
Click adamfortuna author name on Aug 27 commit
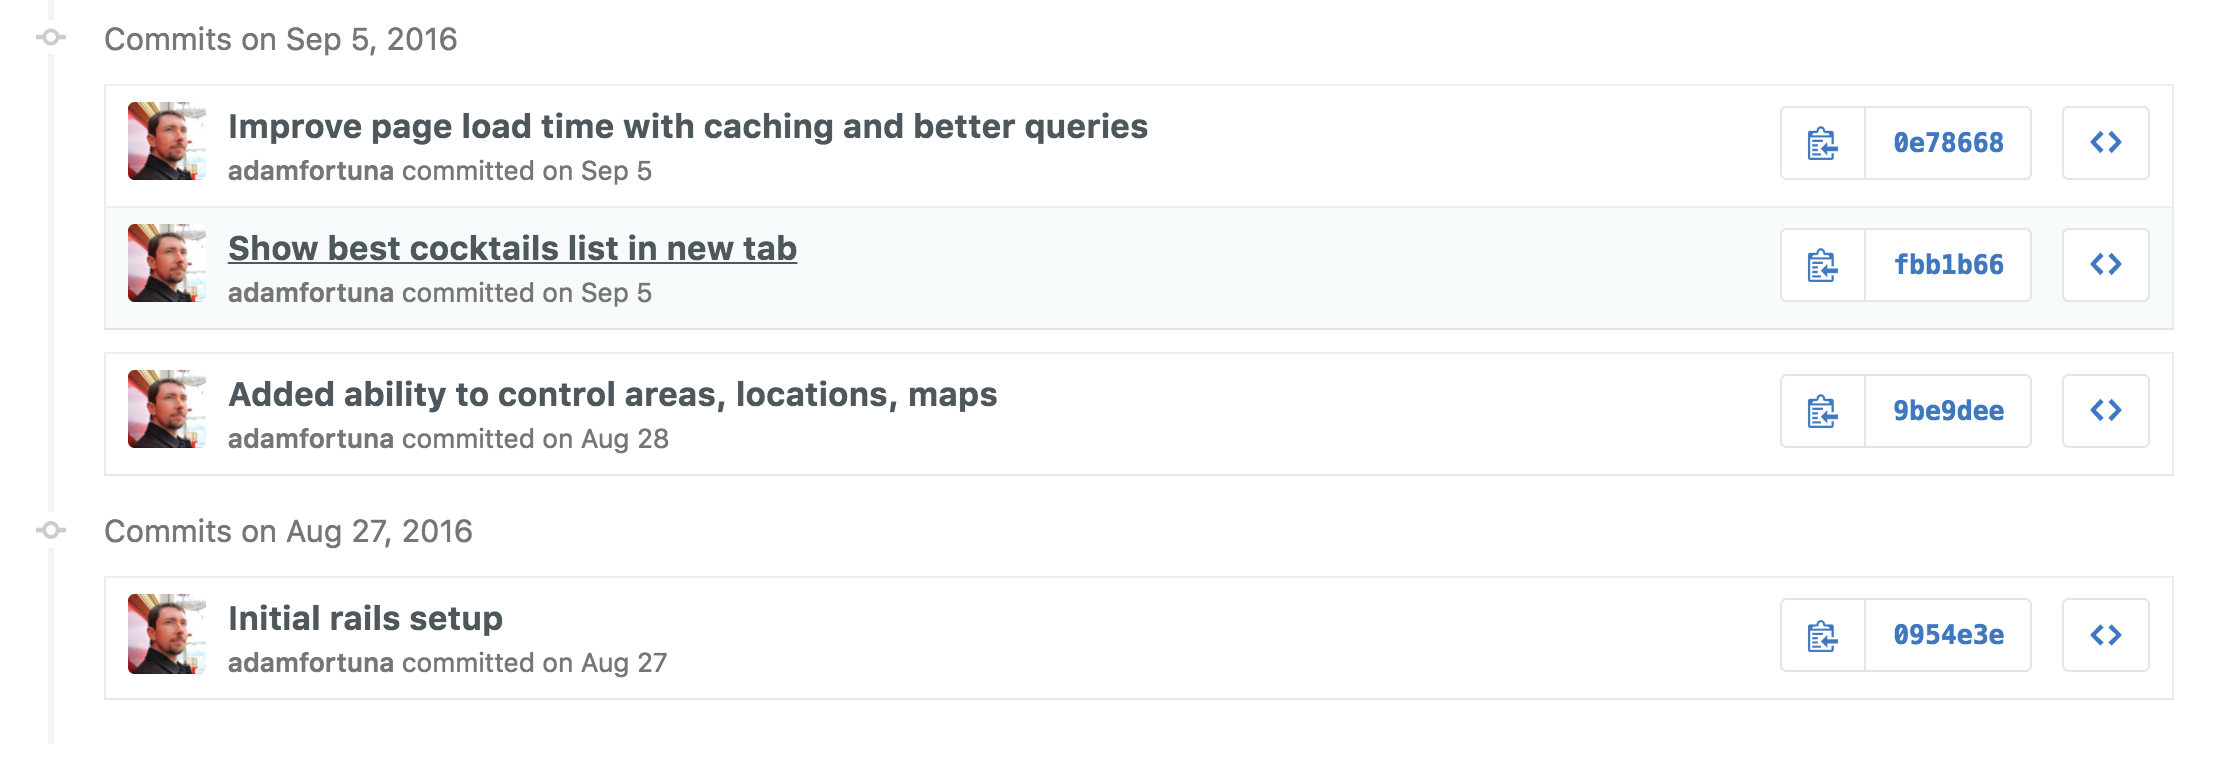(x=310, y=663)
